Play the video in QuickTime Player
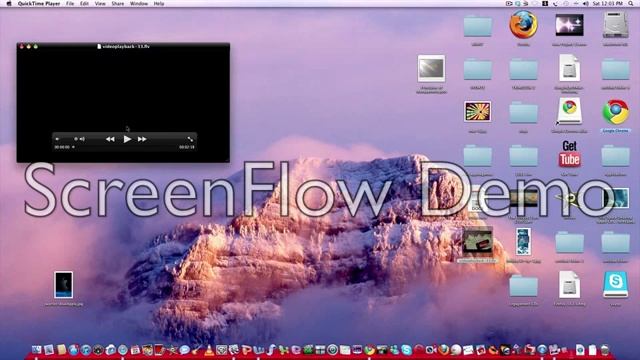This screenshot has height=360, width=640. (x=127, y=139)
